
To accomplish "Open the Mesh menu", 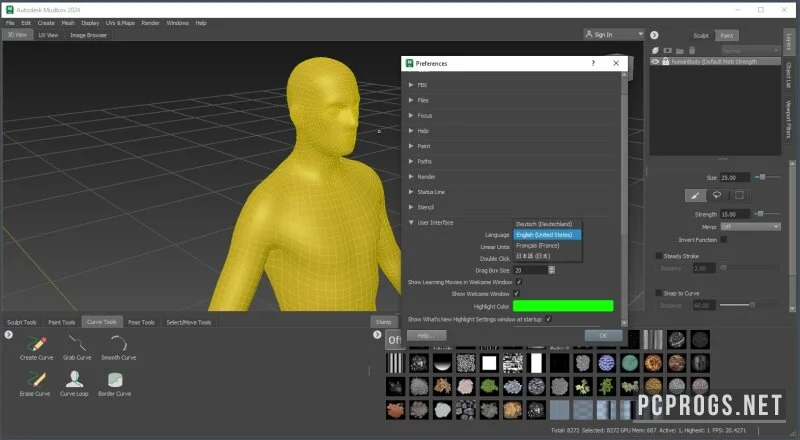I will pos(68,23).
